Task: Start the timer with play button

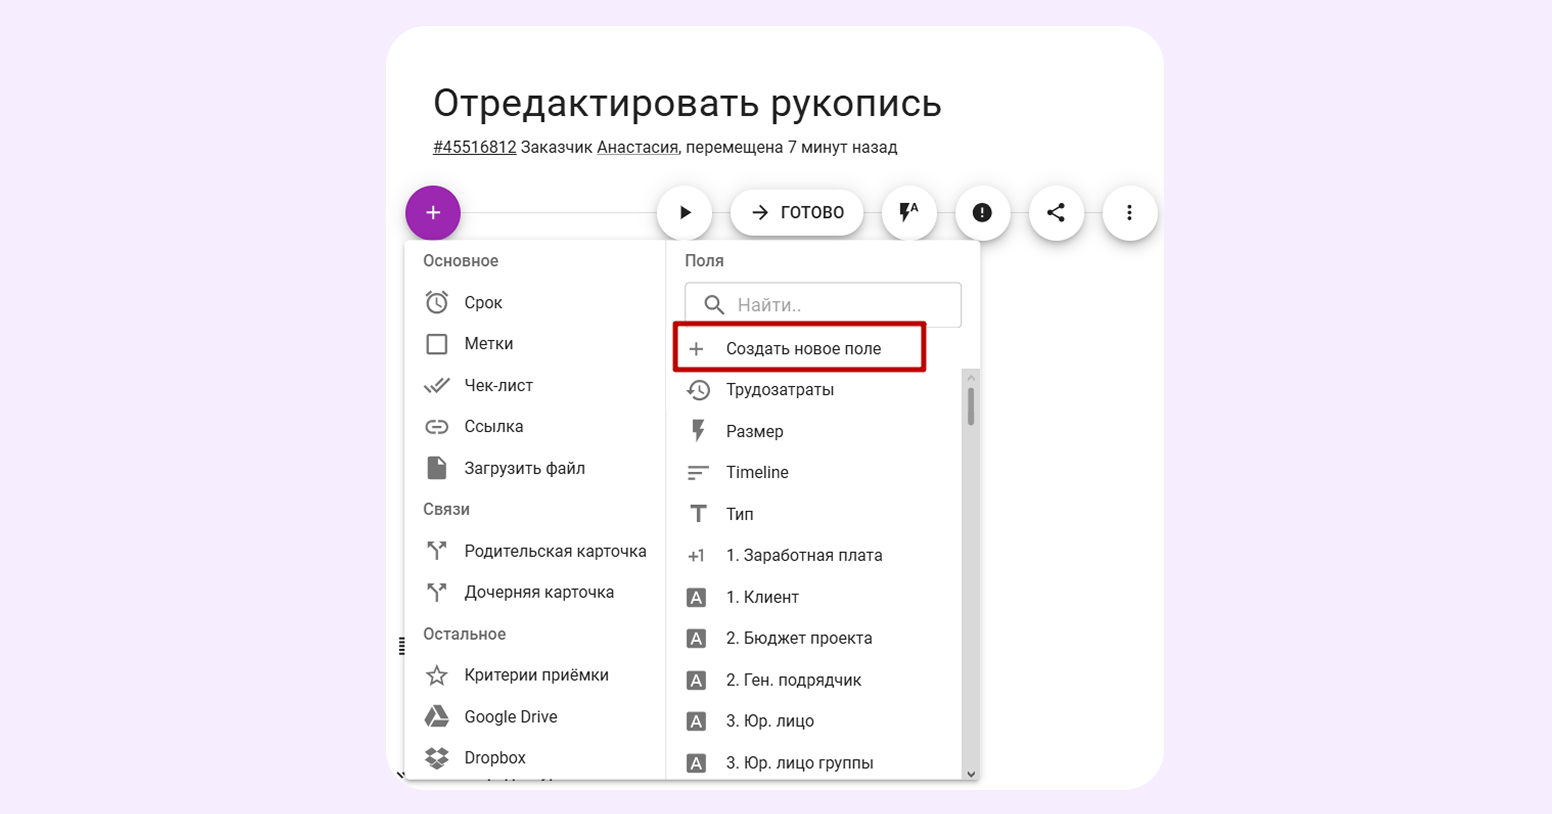Action: click(685, 212)
